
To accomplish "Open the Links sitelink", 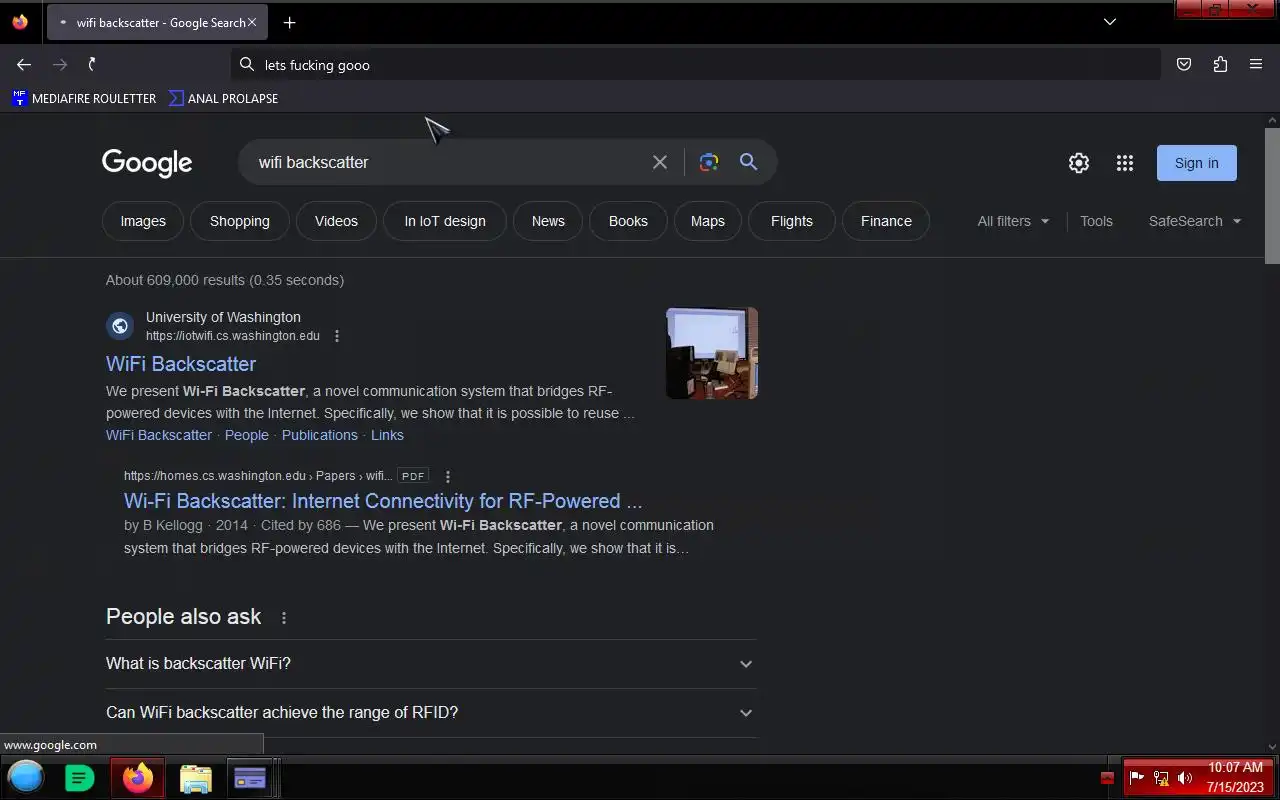I will [x=387, y=435].
